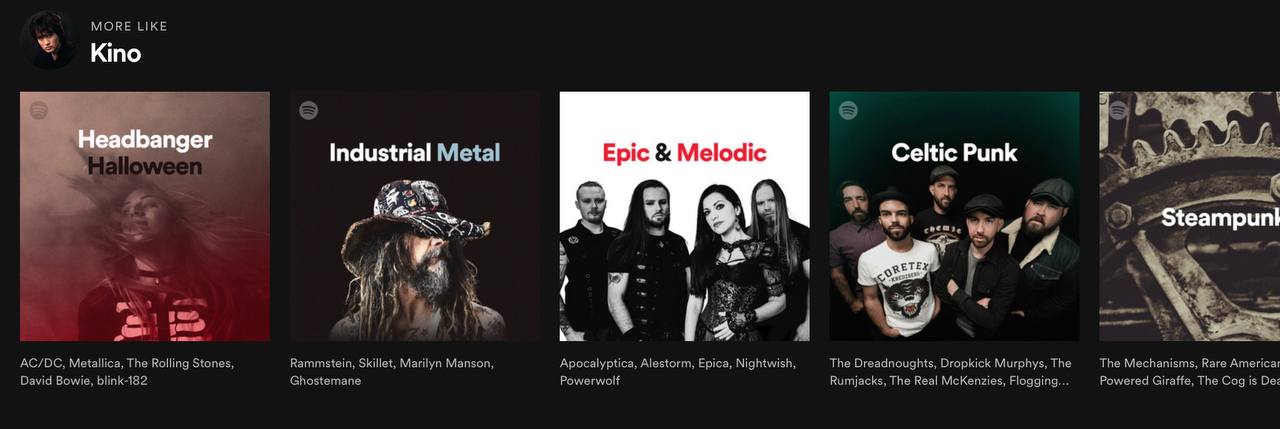Select The Dreadnoughts, Dropkick Murphys description
This screenshot has width=1280, height=429.
pos(951,372)
